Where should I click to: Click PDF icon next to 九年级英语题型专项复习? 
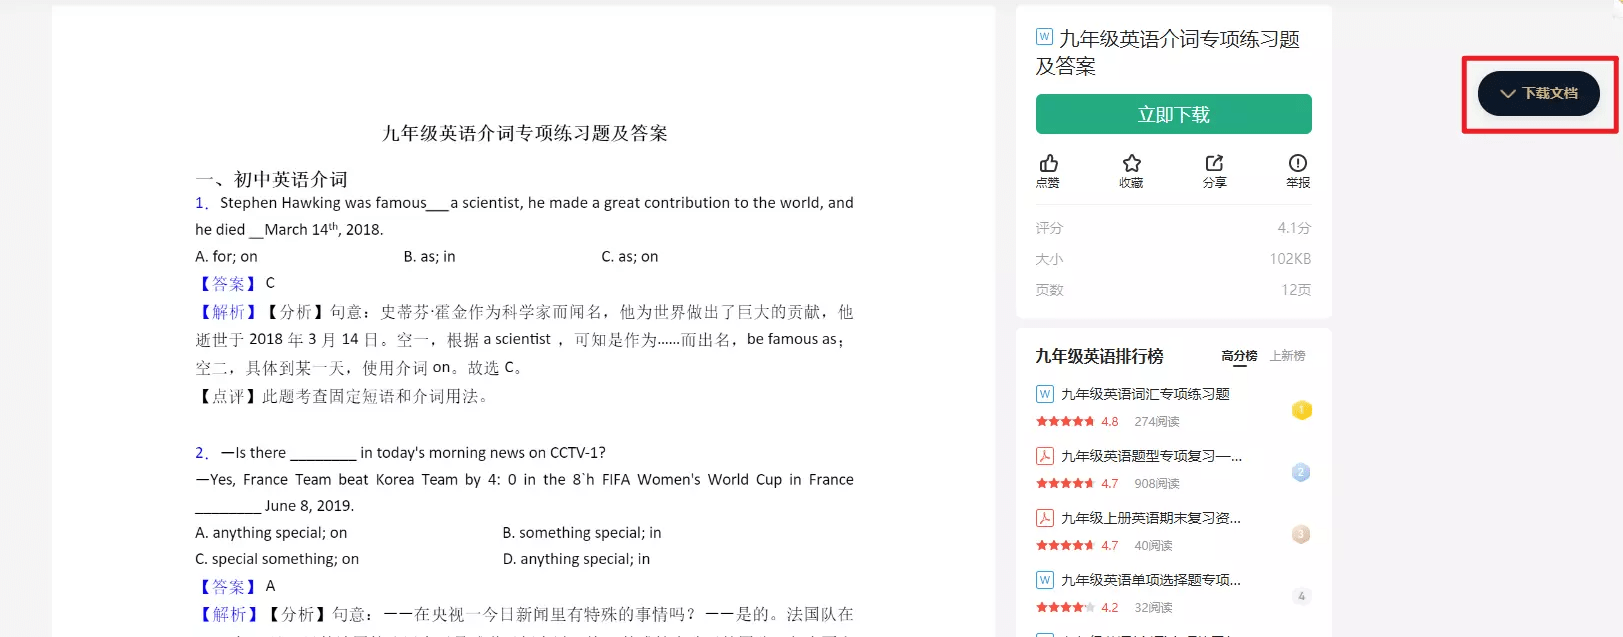point(1044,456)
